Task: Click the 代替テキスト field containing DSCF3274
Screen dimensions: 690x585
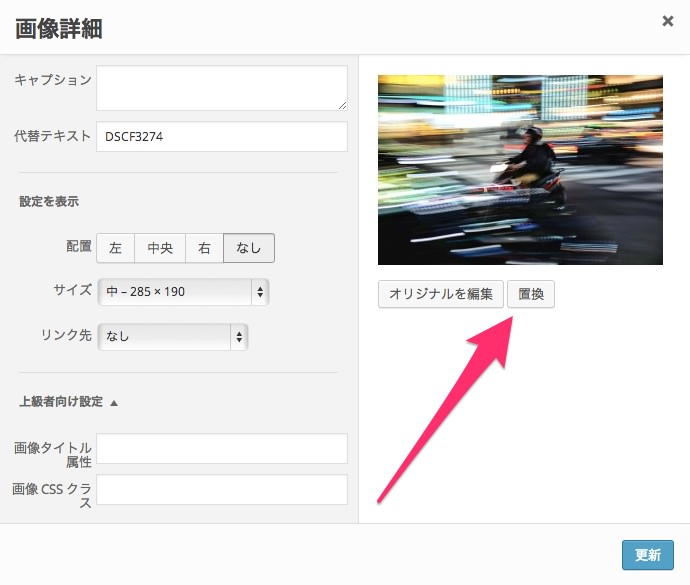Action: [222, 136]
